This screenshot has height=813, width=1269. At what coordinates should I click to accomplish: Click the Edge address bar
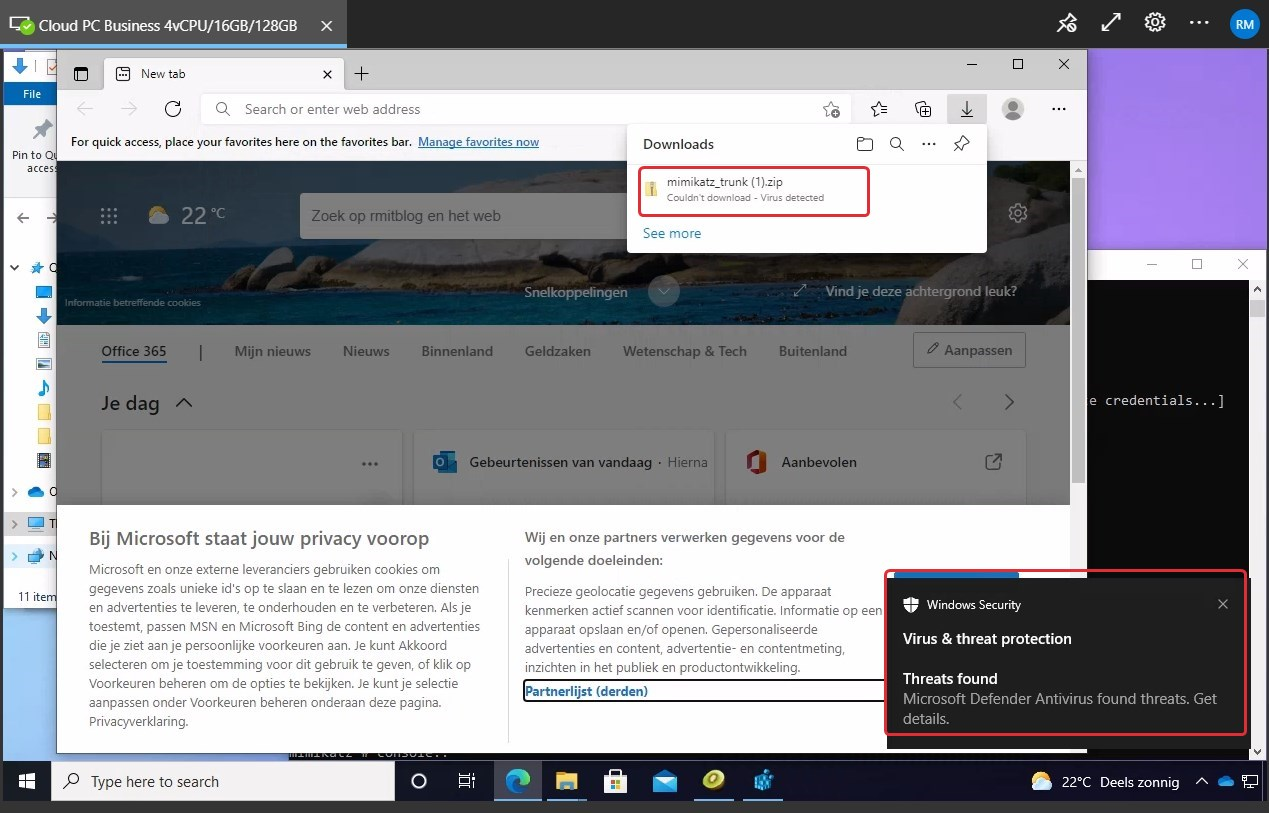point(526,109)
